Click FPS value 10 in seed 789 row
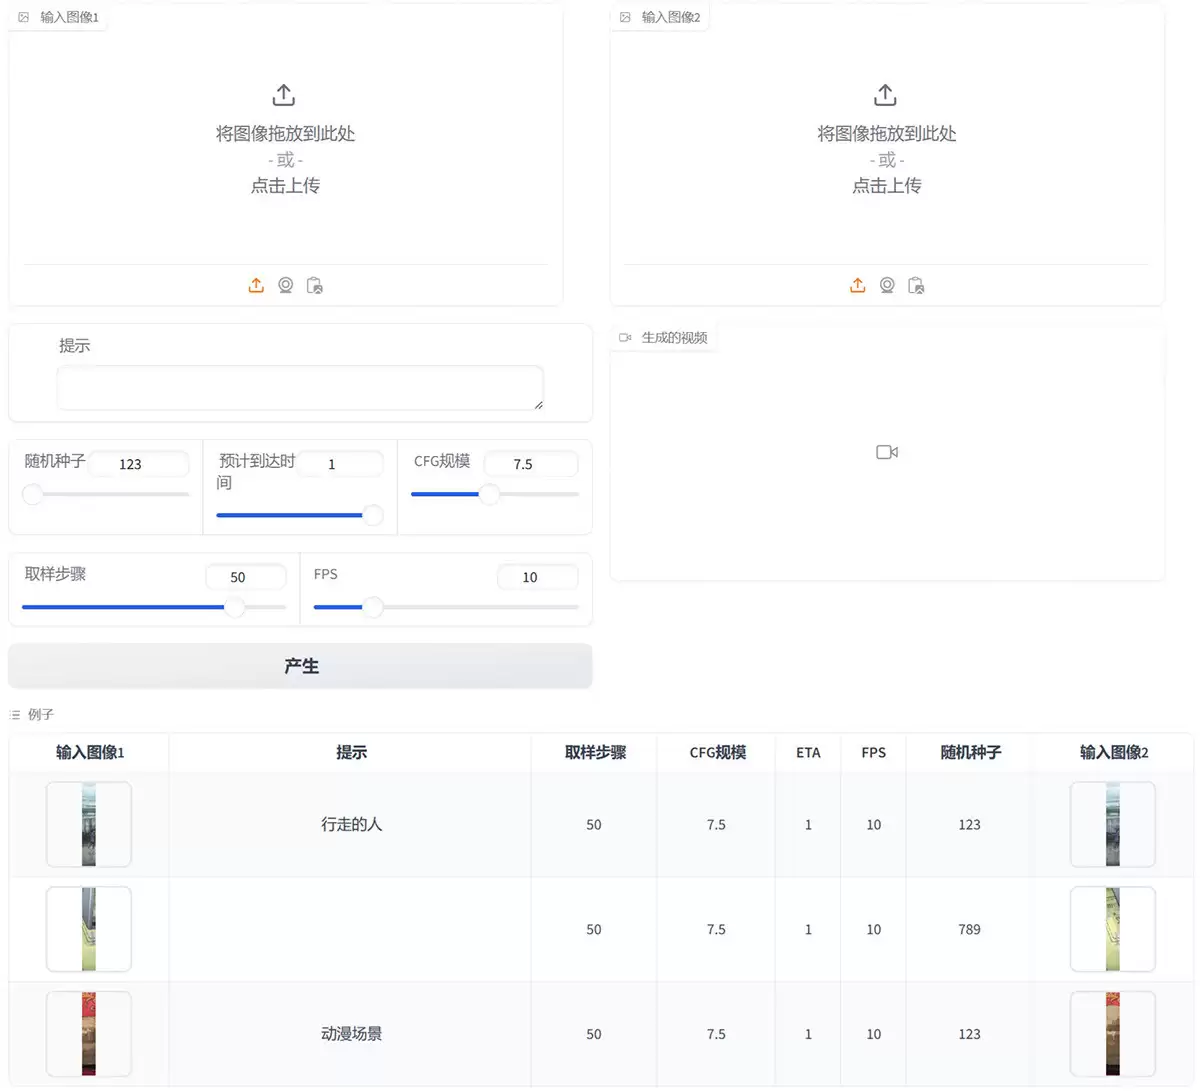The width and height of the screenshot is (1200, 1092). tap(874, 930)
